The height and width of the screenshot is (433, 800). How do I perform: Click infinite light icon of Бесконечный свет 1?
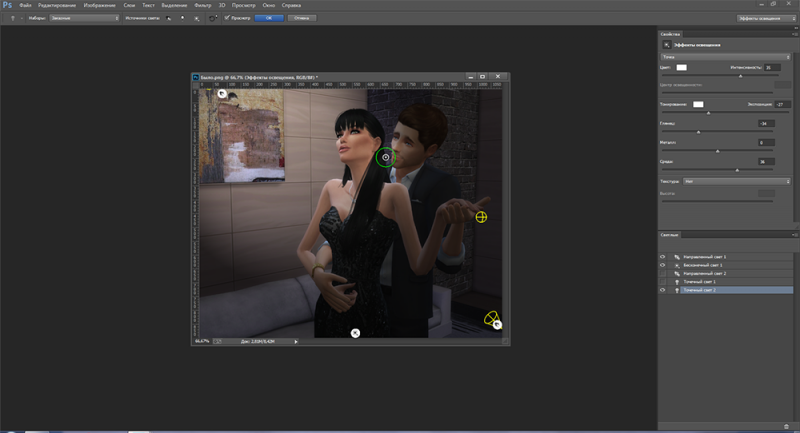pos(677,265)
